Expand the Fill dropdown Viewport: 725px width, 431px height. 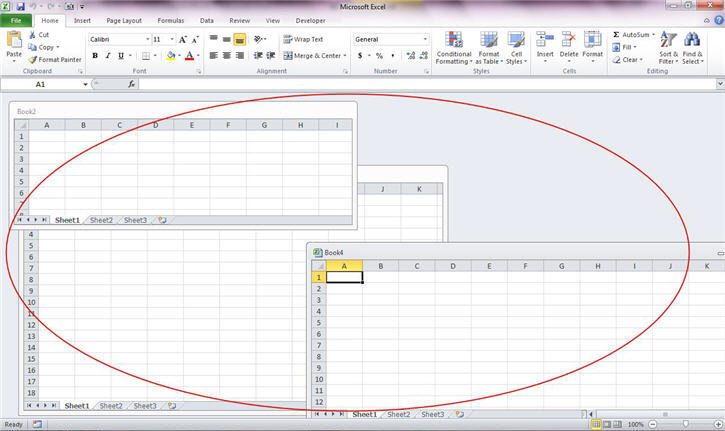pos(635,47)
